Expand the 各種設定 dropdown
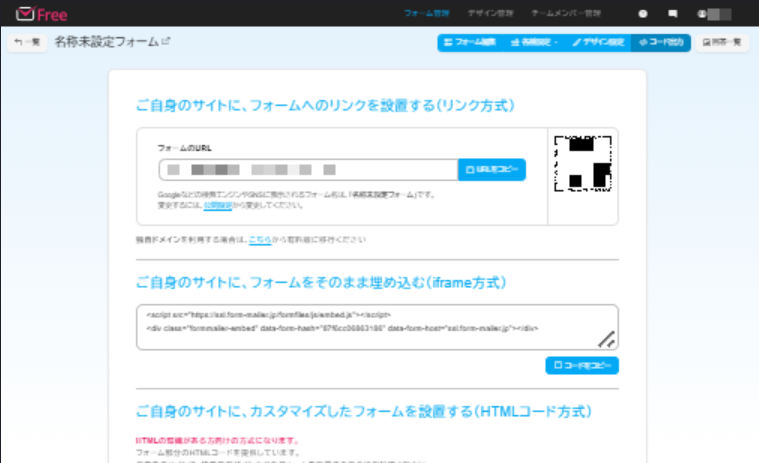 click(532, 43)
